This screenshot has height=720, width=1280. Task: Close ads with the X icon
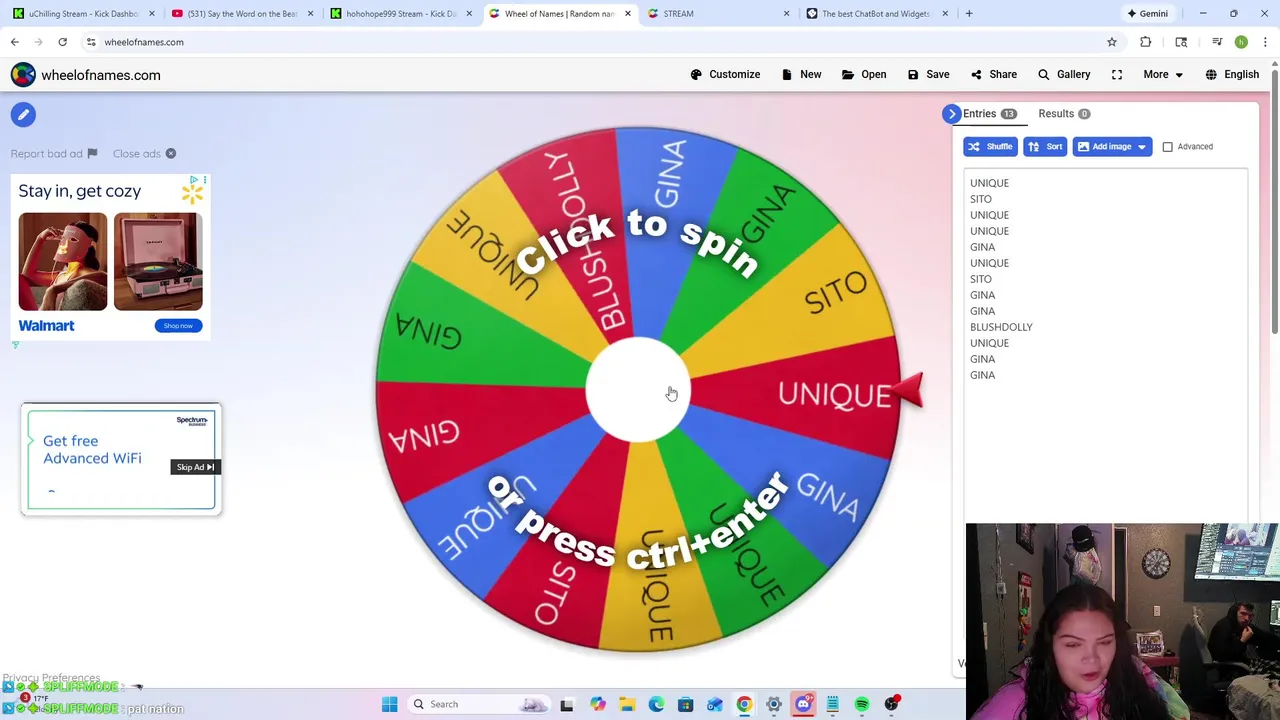pyautogui.click(x=171, y=154)
